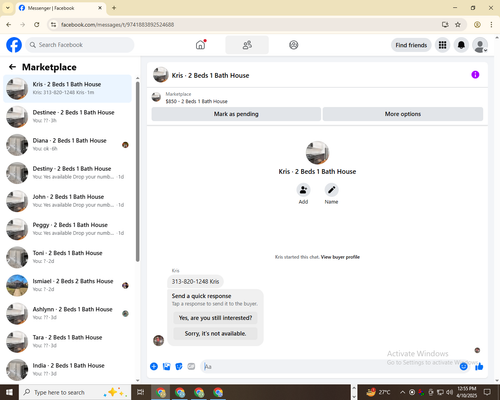500x400 pixels.
Task: Click the large Kris chat profile picture
Action: tap(317, 153)
